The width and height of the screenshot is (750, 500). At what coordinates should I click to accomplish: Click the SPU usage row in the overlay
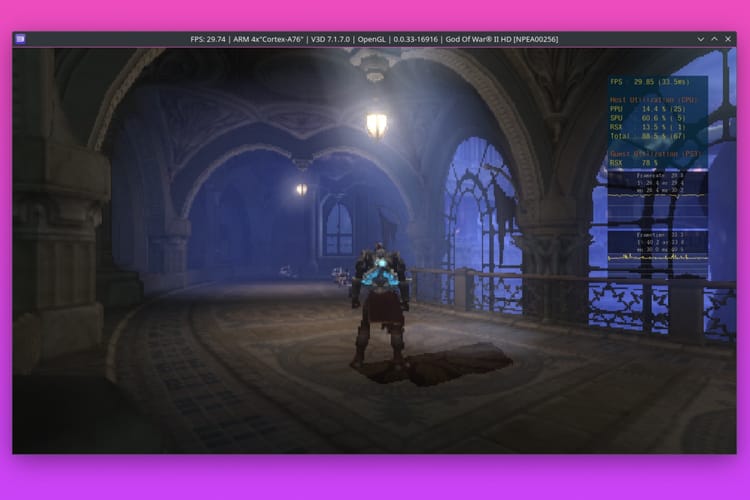click(648, 118)
